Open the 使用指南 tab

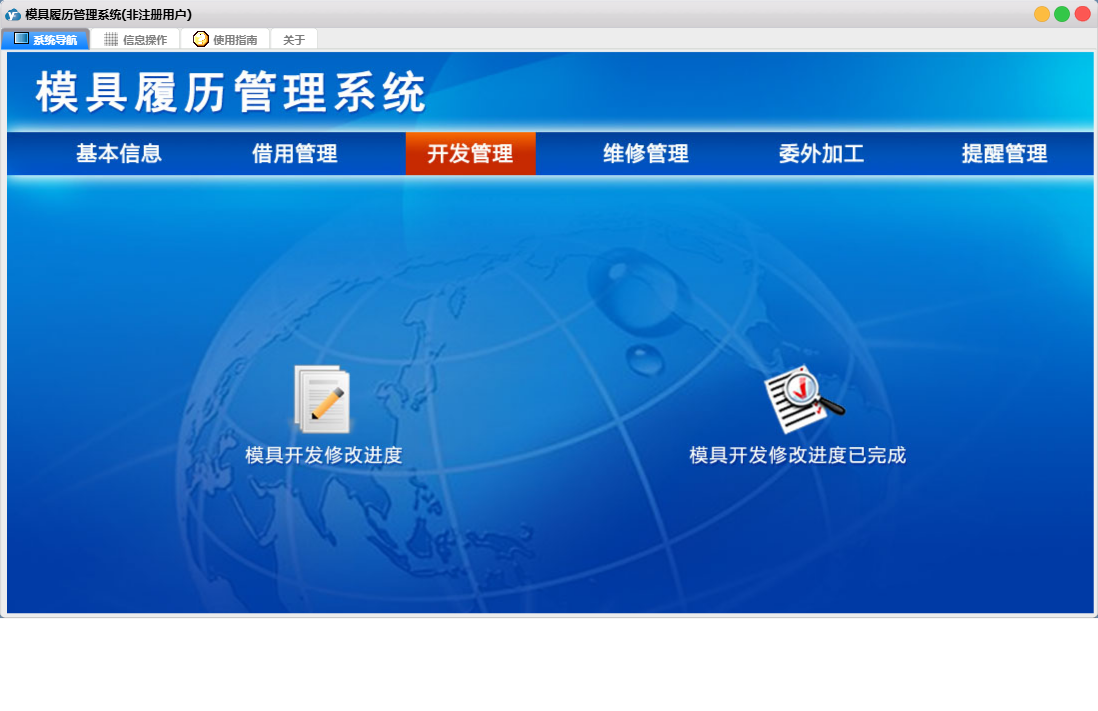pos(225,39)
